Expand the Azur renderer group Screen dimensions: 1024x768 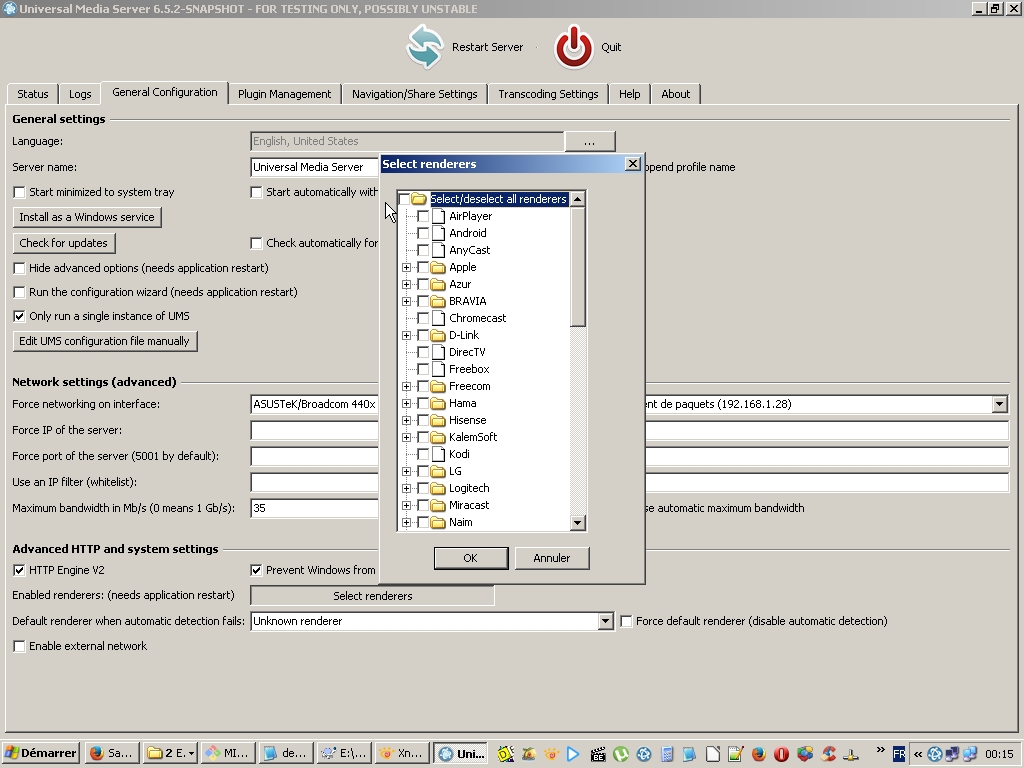point(406,284)
